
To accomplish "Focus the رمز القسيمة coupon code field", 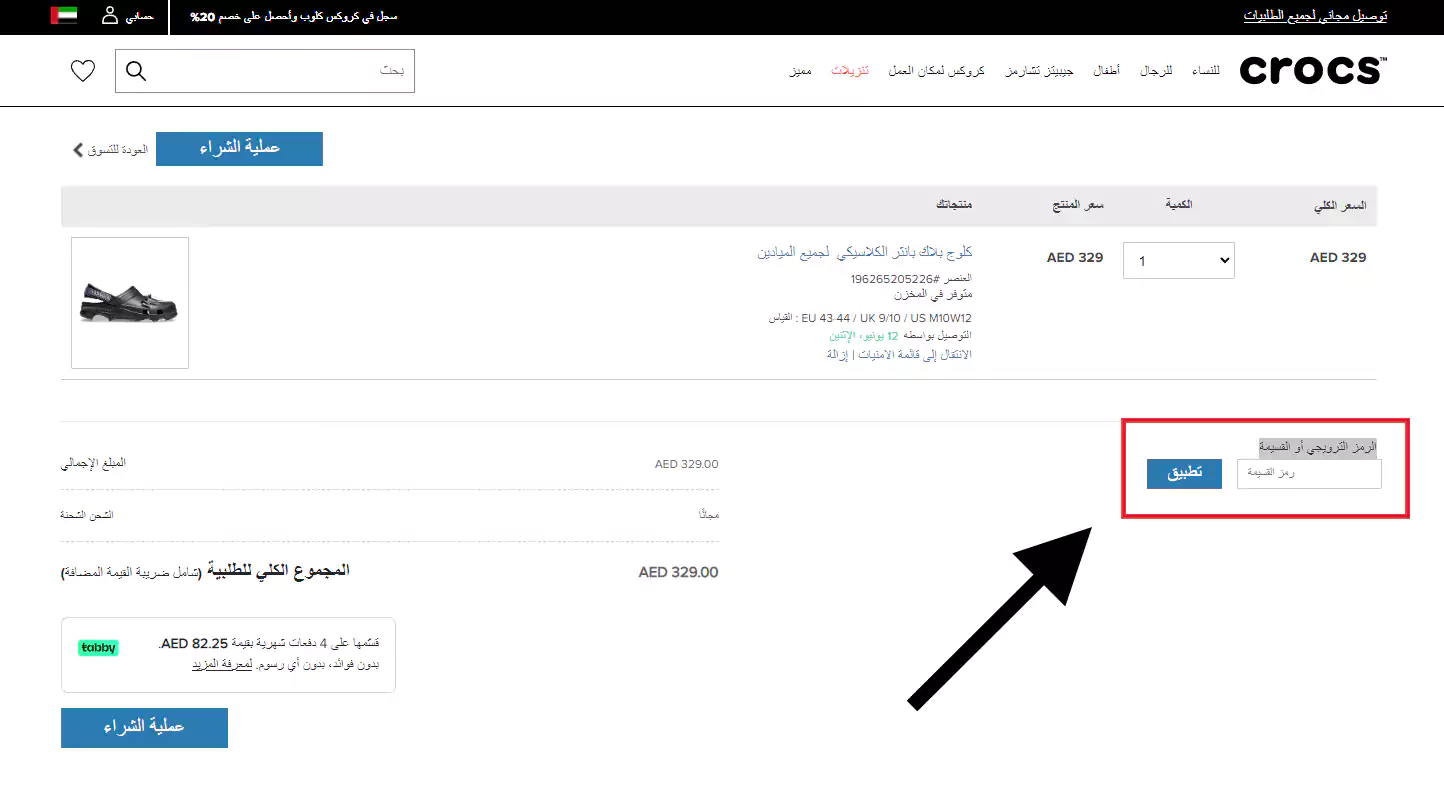I will 1309,473.
